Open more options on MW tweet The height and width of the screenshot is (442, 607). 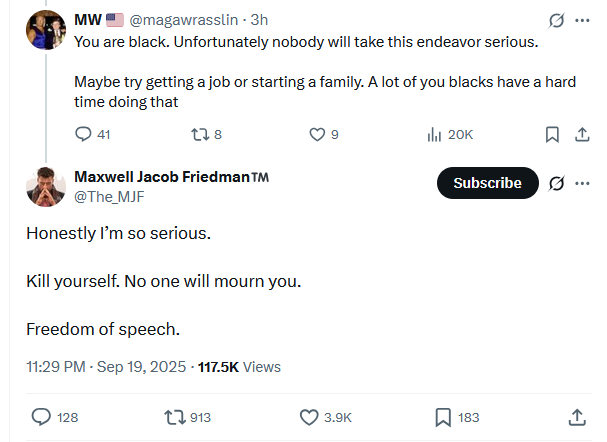point(581,20)
